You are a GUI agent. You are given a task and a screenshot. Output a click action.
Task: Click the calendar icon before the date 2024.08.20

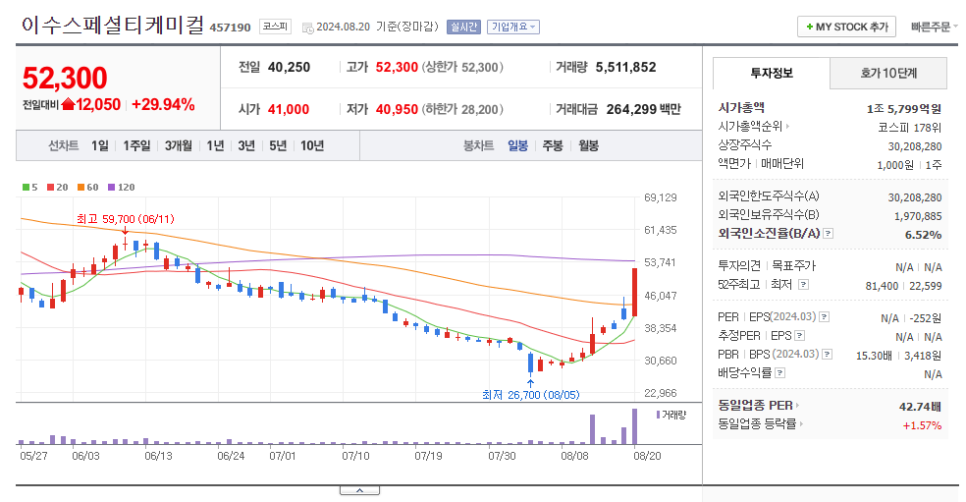click(x=307, y=28)
